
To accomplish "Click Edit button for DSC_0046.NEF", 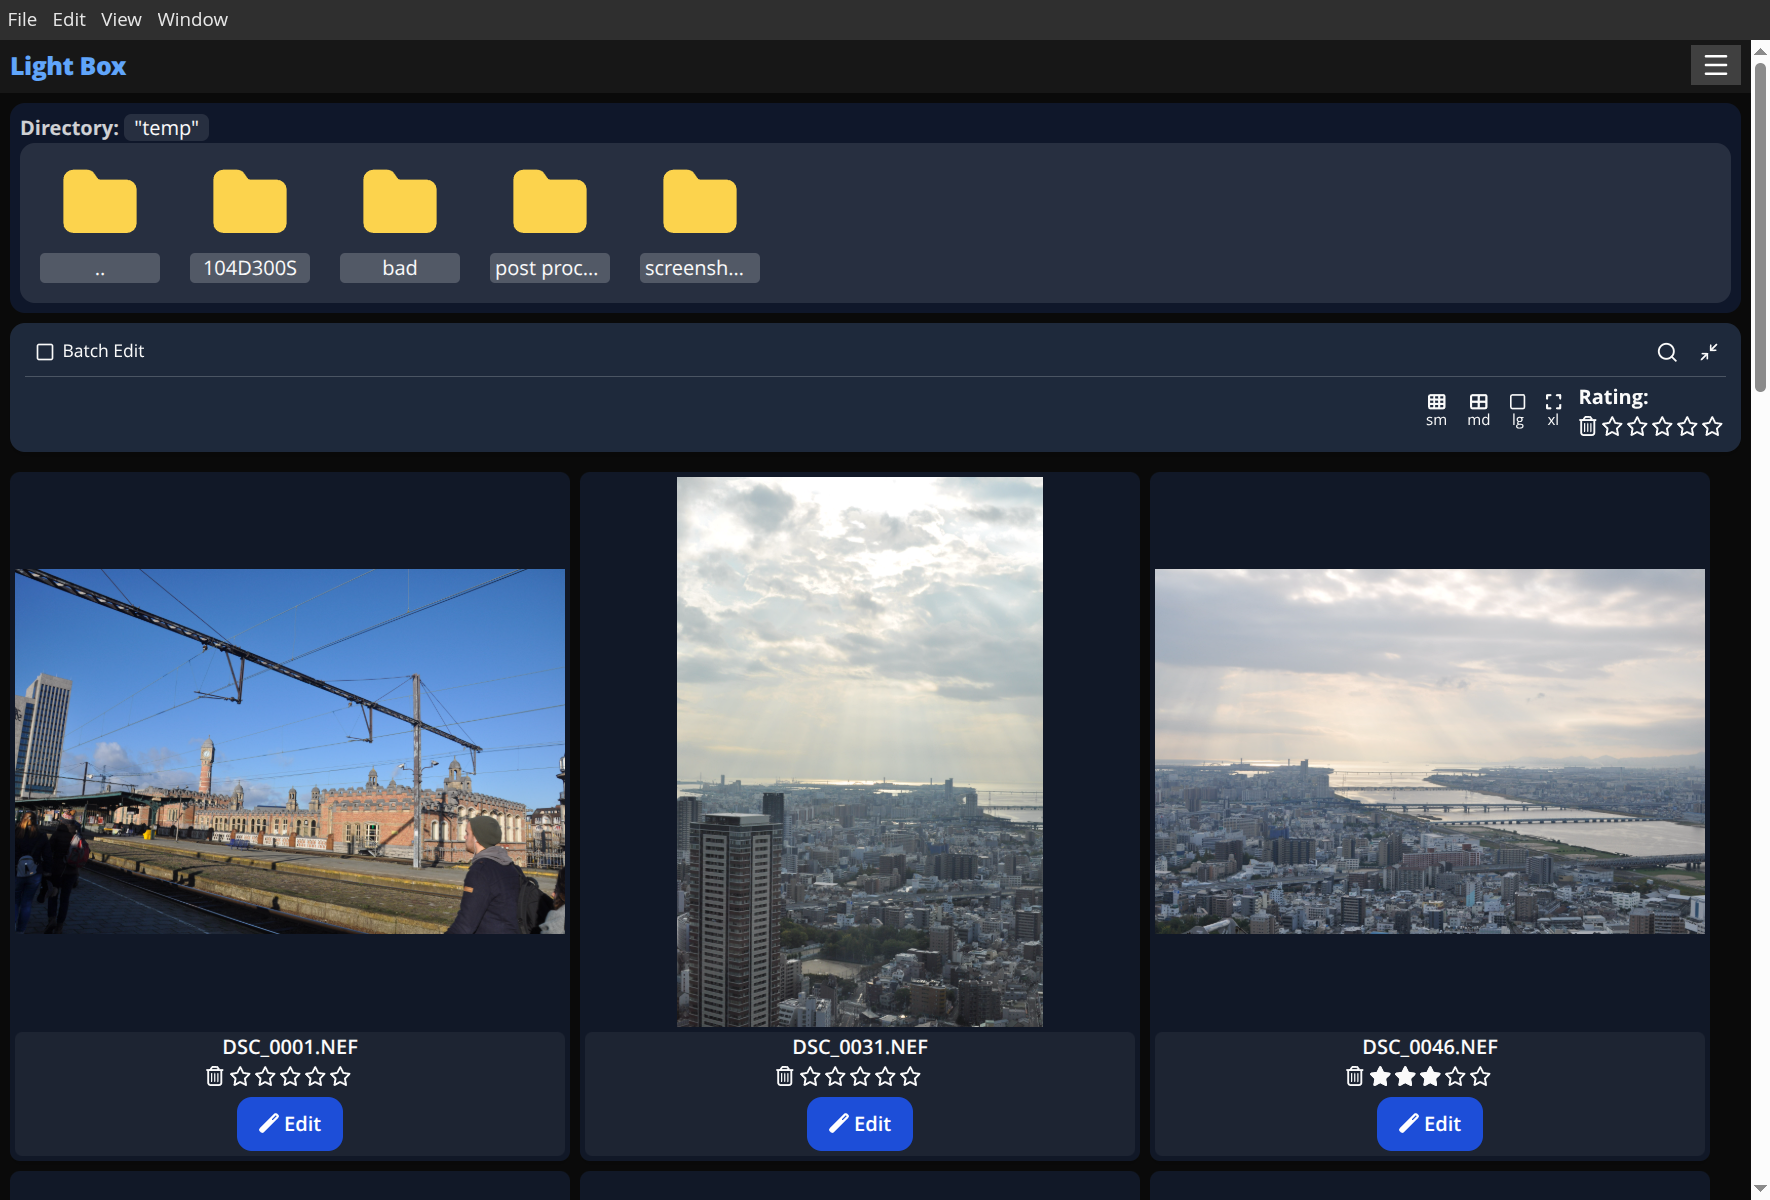I will click(1430, 1124).
